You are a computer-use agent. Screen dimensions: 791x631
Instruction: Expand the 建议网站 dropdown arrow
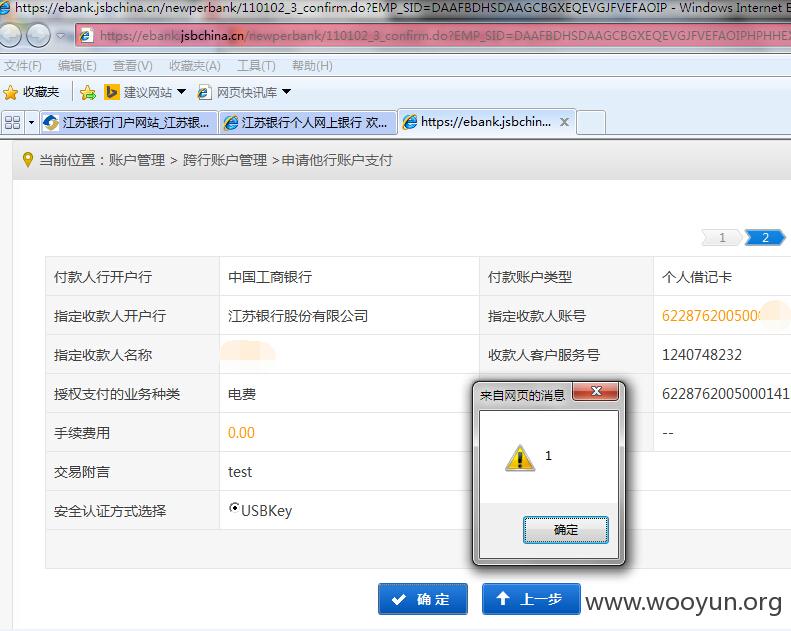[182, 92]
